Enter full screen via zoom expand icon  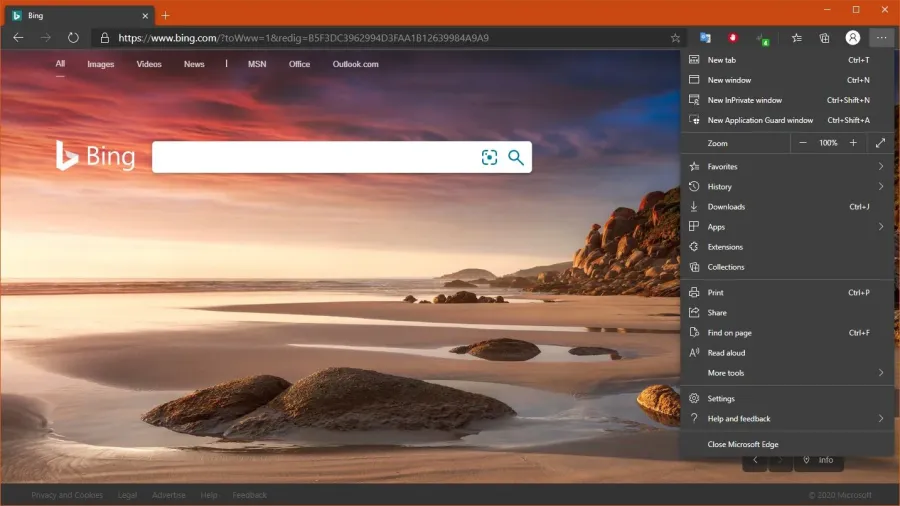coord(880,143)
